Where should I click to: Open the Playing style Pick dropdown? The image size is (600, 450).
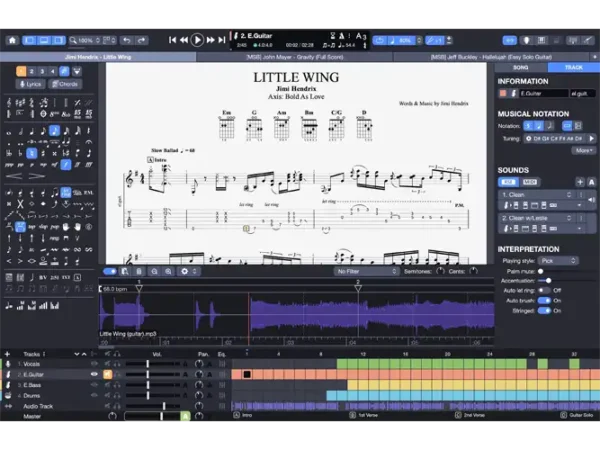[558, 261]
